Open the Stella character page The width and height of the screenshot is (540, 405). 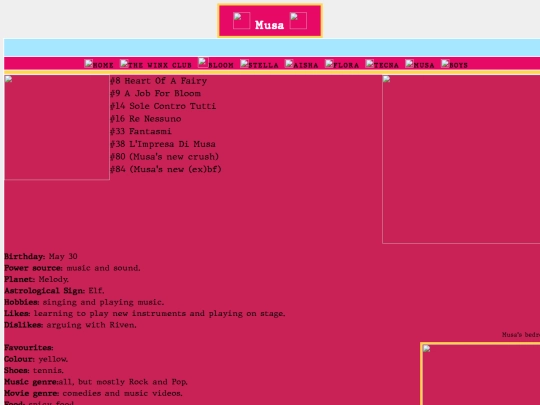(263, 65)
